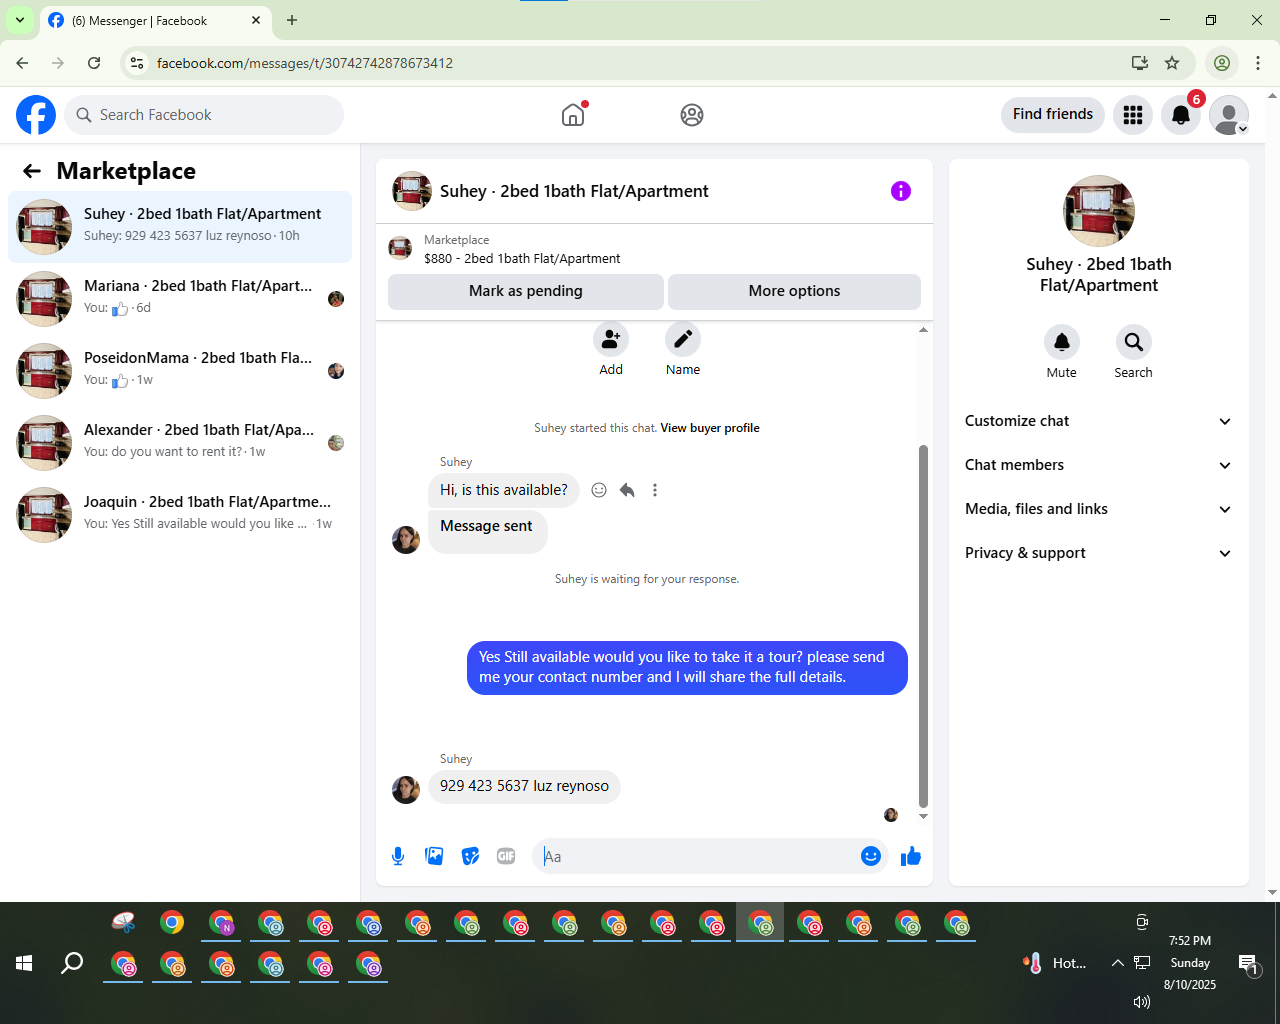Open the $880 2bed 1bath Marketplace listing
Image resolution: width=1280 pixels, height=1024 pixels.
(x=522, y=258)
